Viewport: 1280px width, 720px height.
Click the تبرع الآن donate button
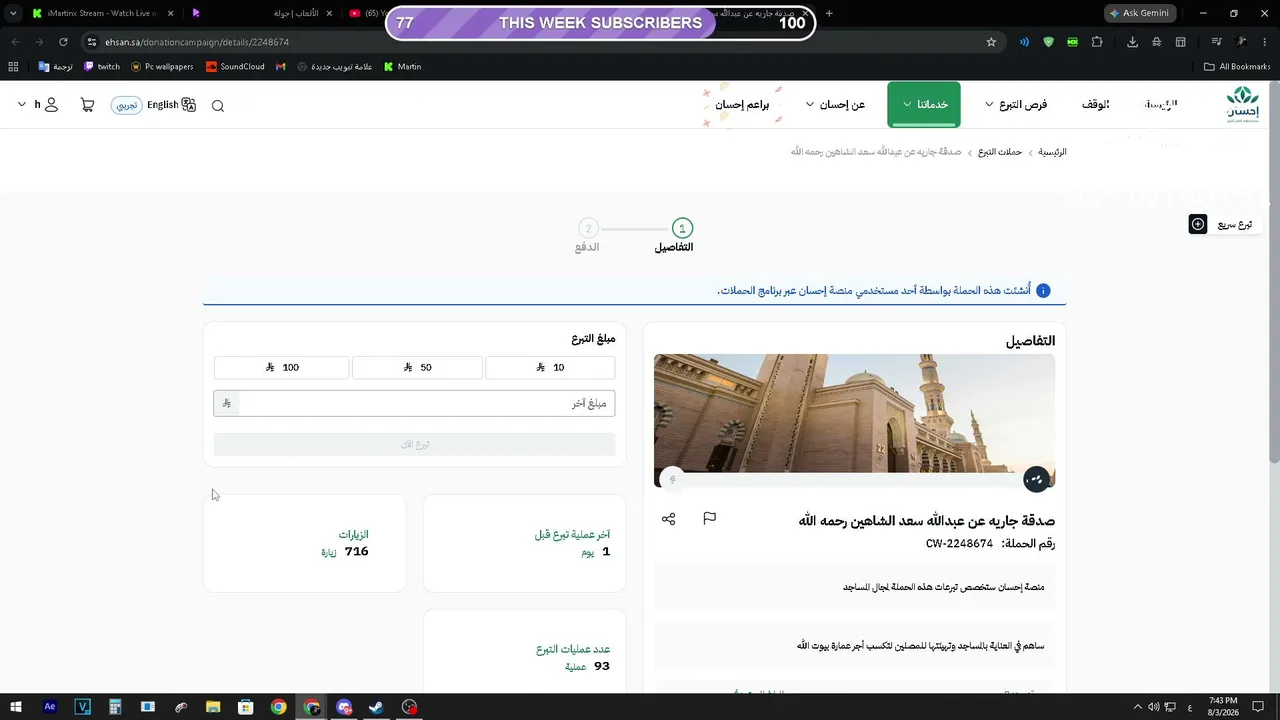414,444
